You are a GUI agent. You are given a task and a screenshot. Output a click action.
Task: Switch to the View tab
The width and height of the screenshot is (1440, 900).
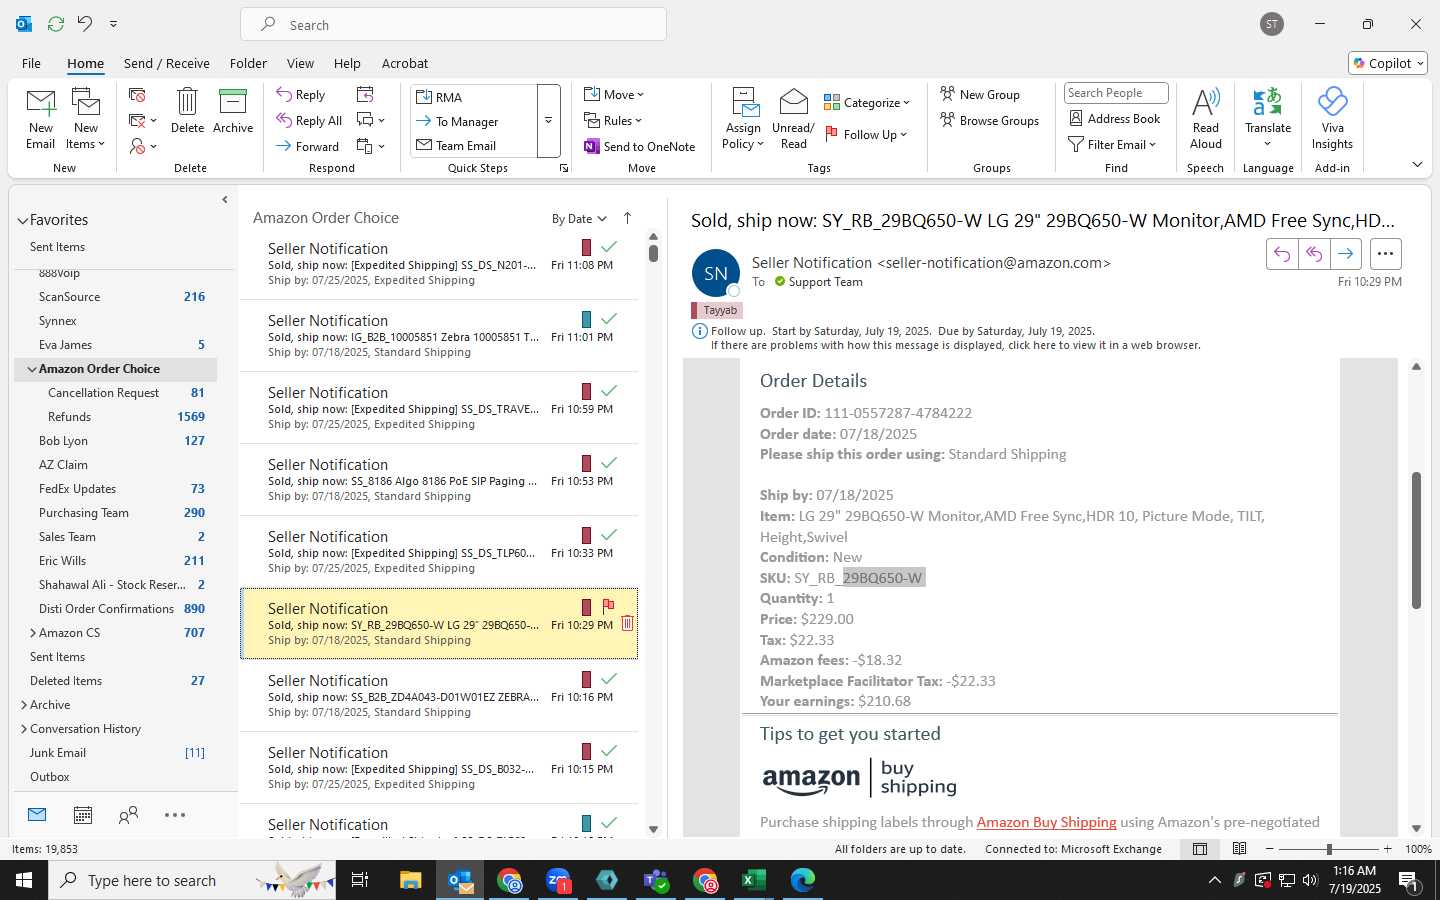300,63
